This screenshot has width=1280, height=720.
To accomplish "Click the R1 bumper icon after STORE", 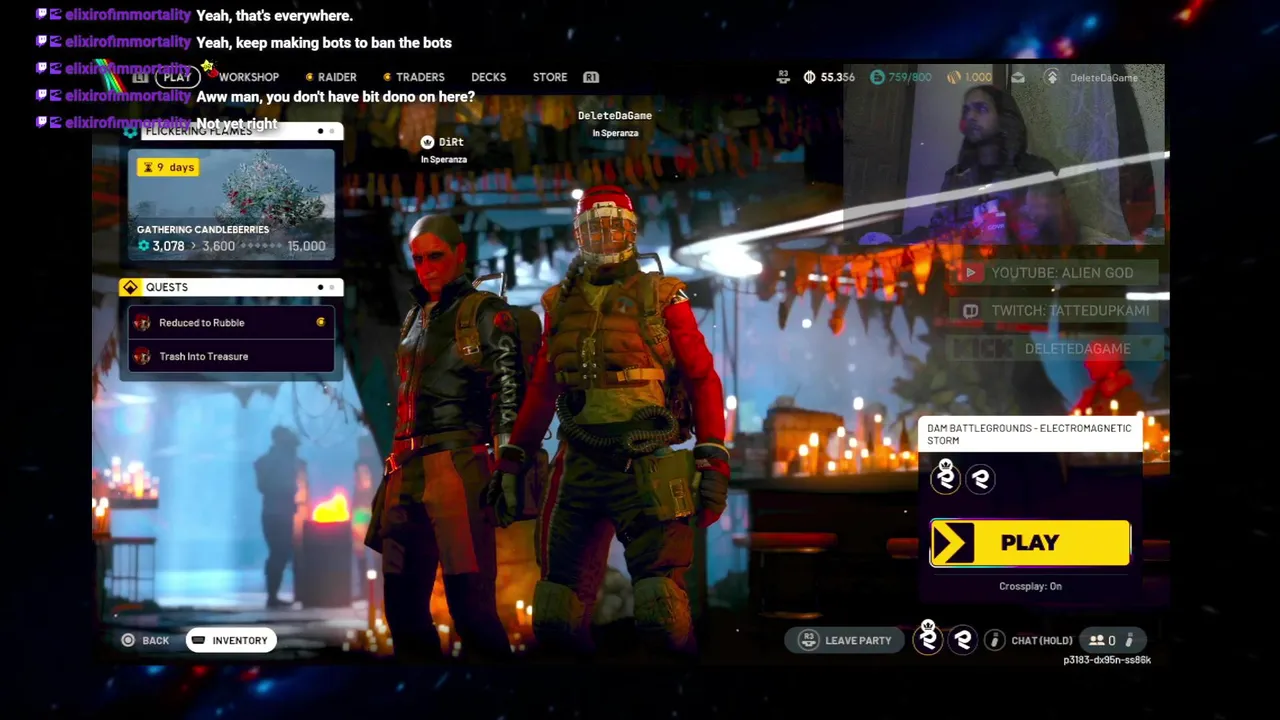I will (591, 77).
